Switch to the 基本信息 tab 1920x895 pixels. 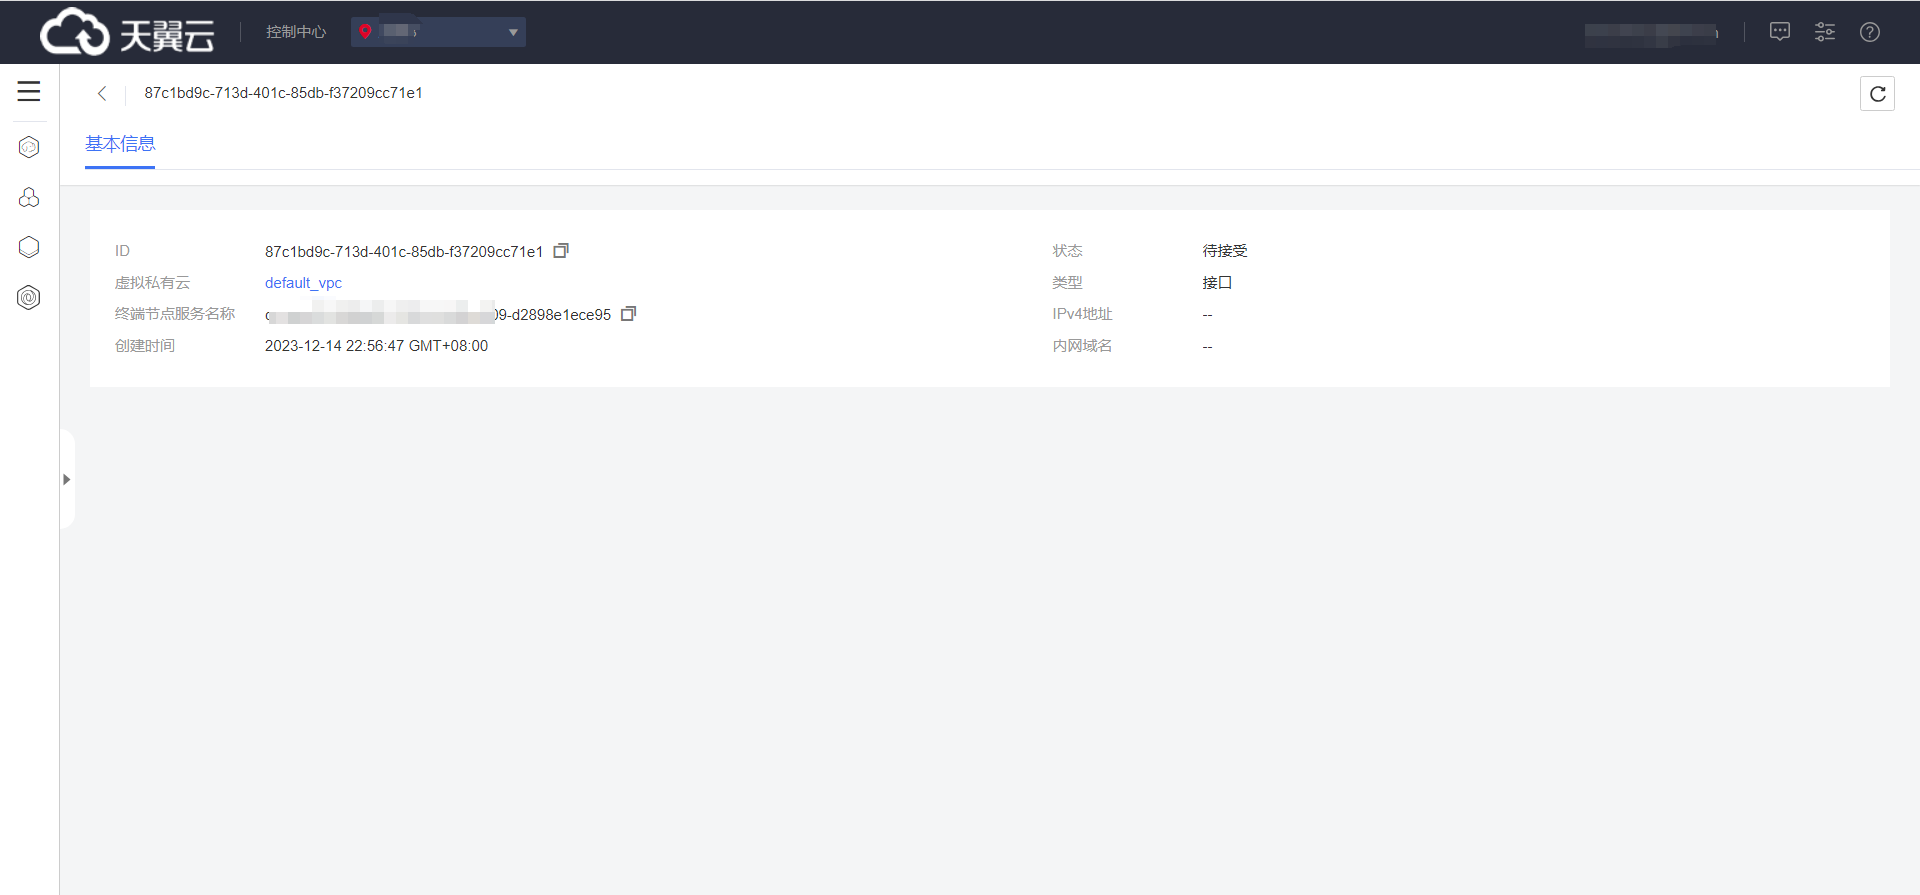click(120, 144)
